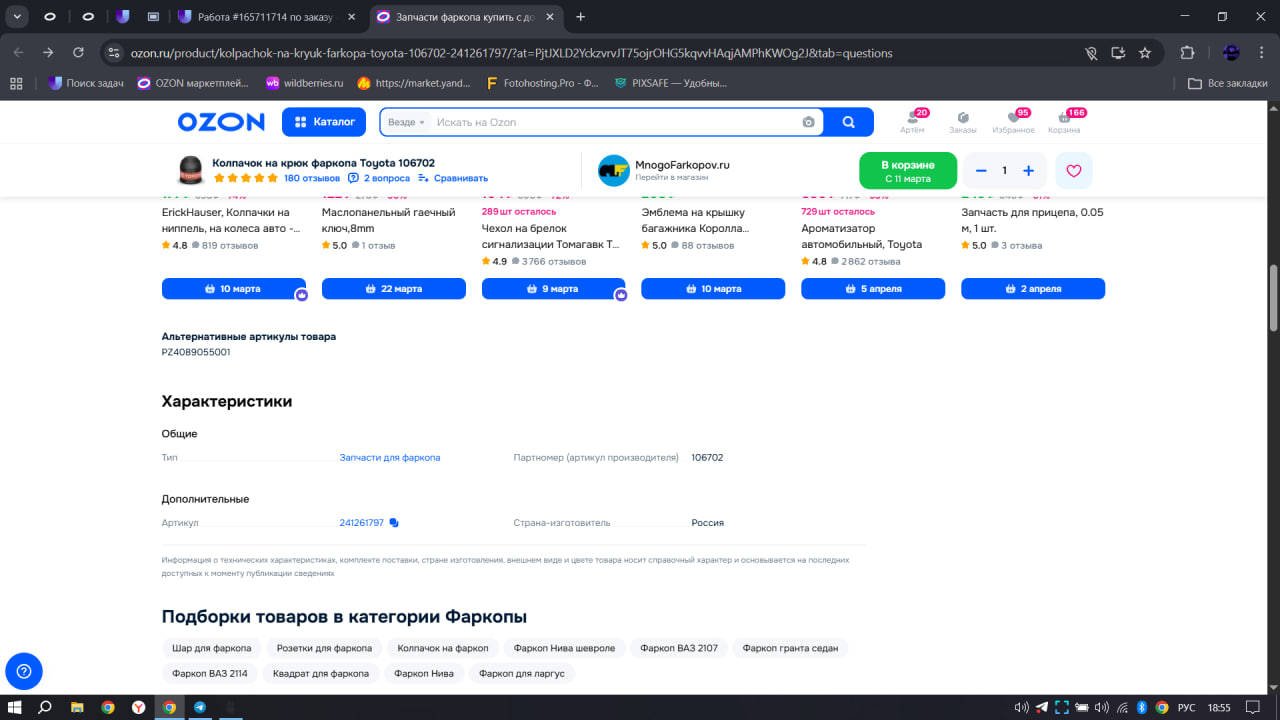Screen dimensions: 1280x720
Task: Open the Запчасти для фаркопа type link
Action: click(x=390, y=458)
